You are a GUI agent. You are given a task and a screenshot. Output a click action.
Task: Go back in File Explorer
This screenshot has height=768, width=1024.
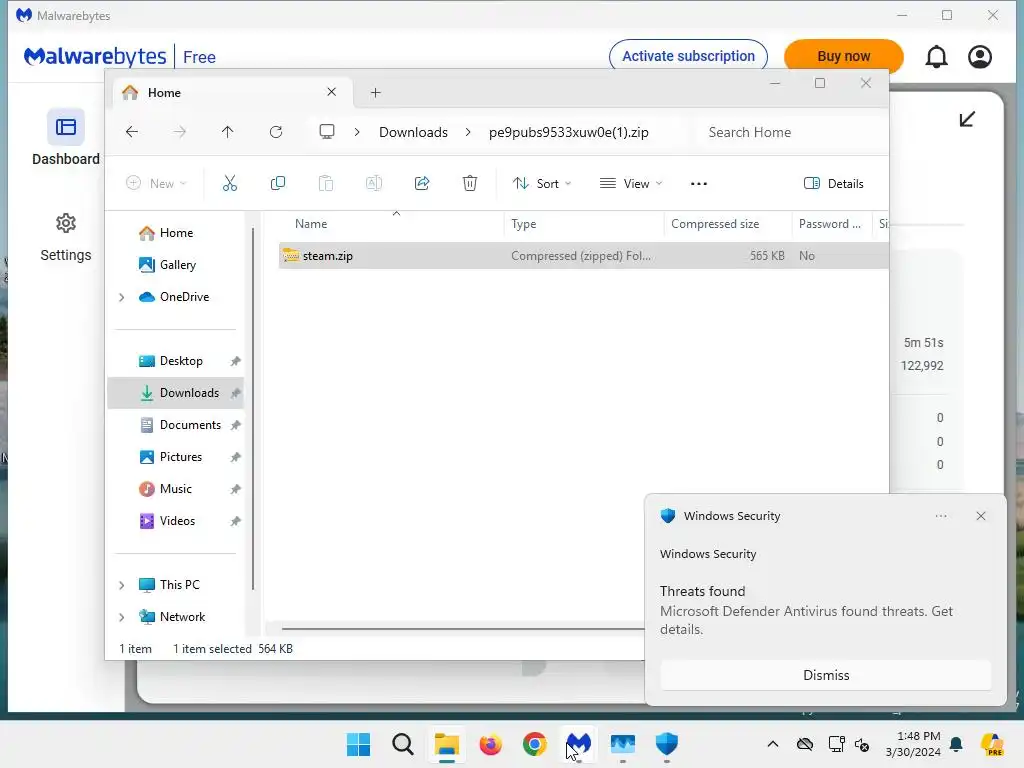click(x=132, y=132)
